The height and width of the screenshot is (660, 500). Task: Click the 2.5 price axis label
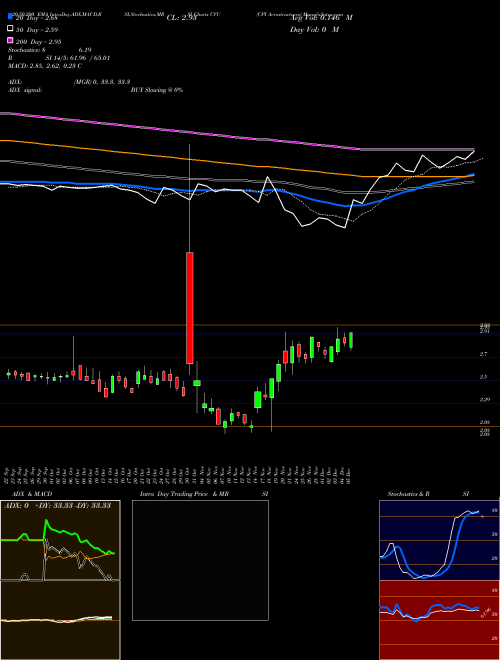(x=484, y=377)
